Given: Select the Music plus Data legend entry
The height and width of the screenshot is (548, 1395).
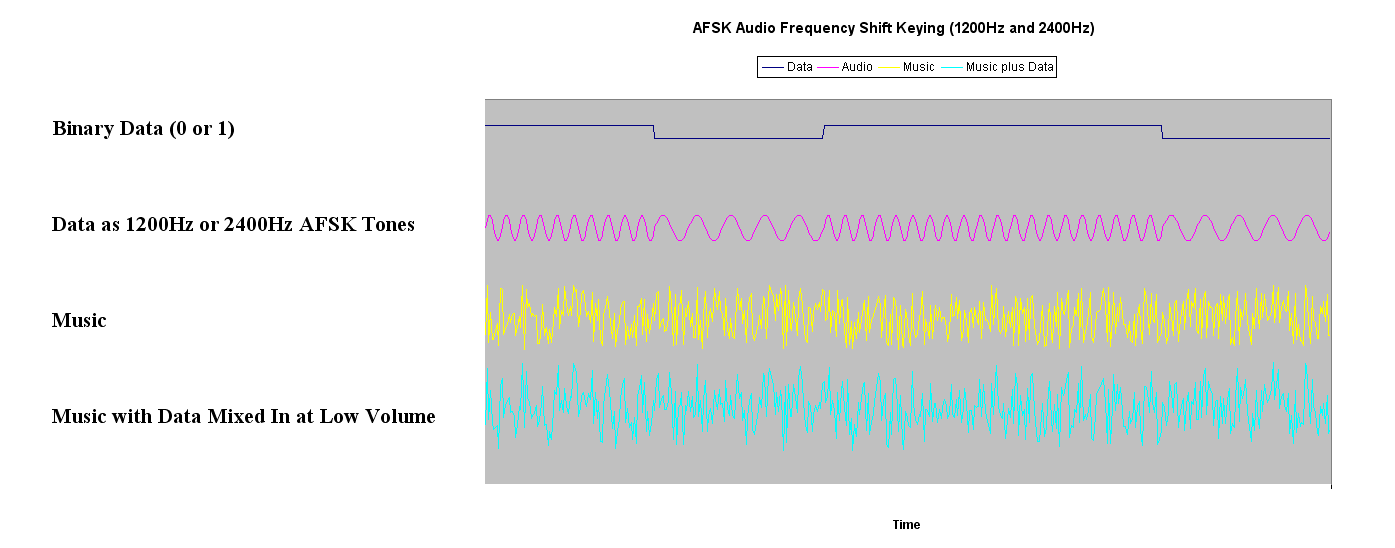Looking at the screenshot, I should pos(1009,67).
